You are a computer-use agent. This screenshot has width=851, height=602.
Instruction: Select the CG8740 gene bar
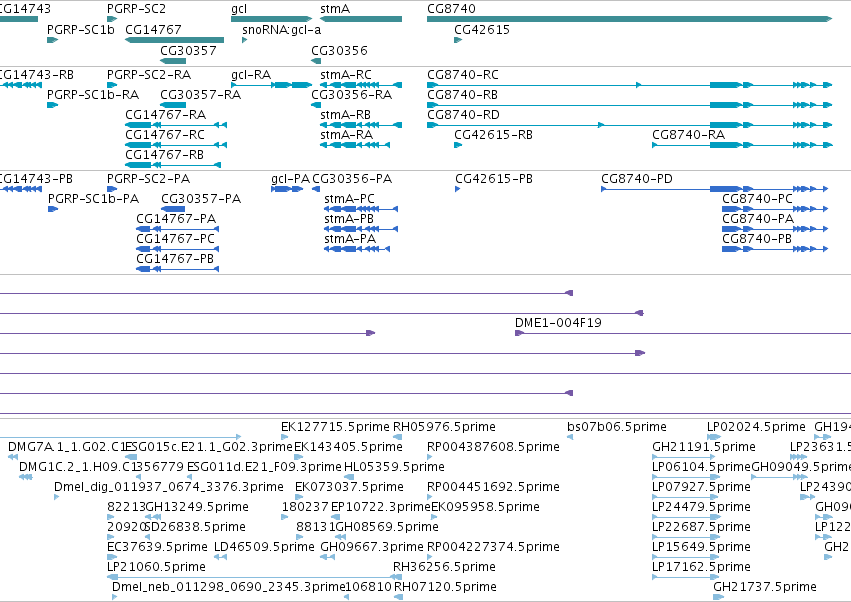pos(630,19)
